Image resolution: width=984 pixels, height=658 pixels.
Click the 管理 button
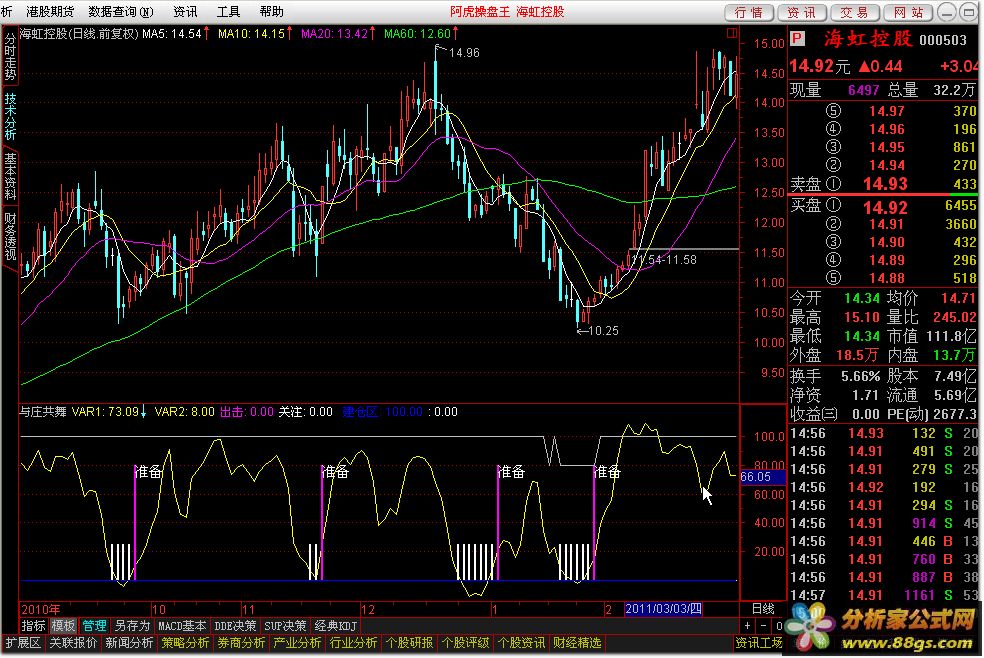(94, 625)
